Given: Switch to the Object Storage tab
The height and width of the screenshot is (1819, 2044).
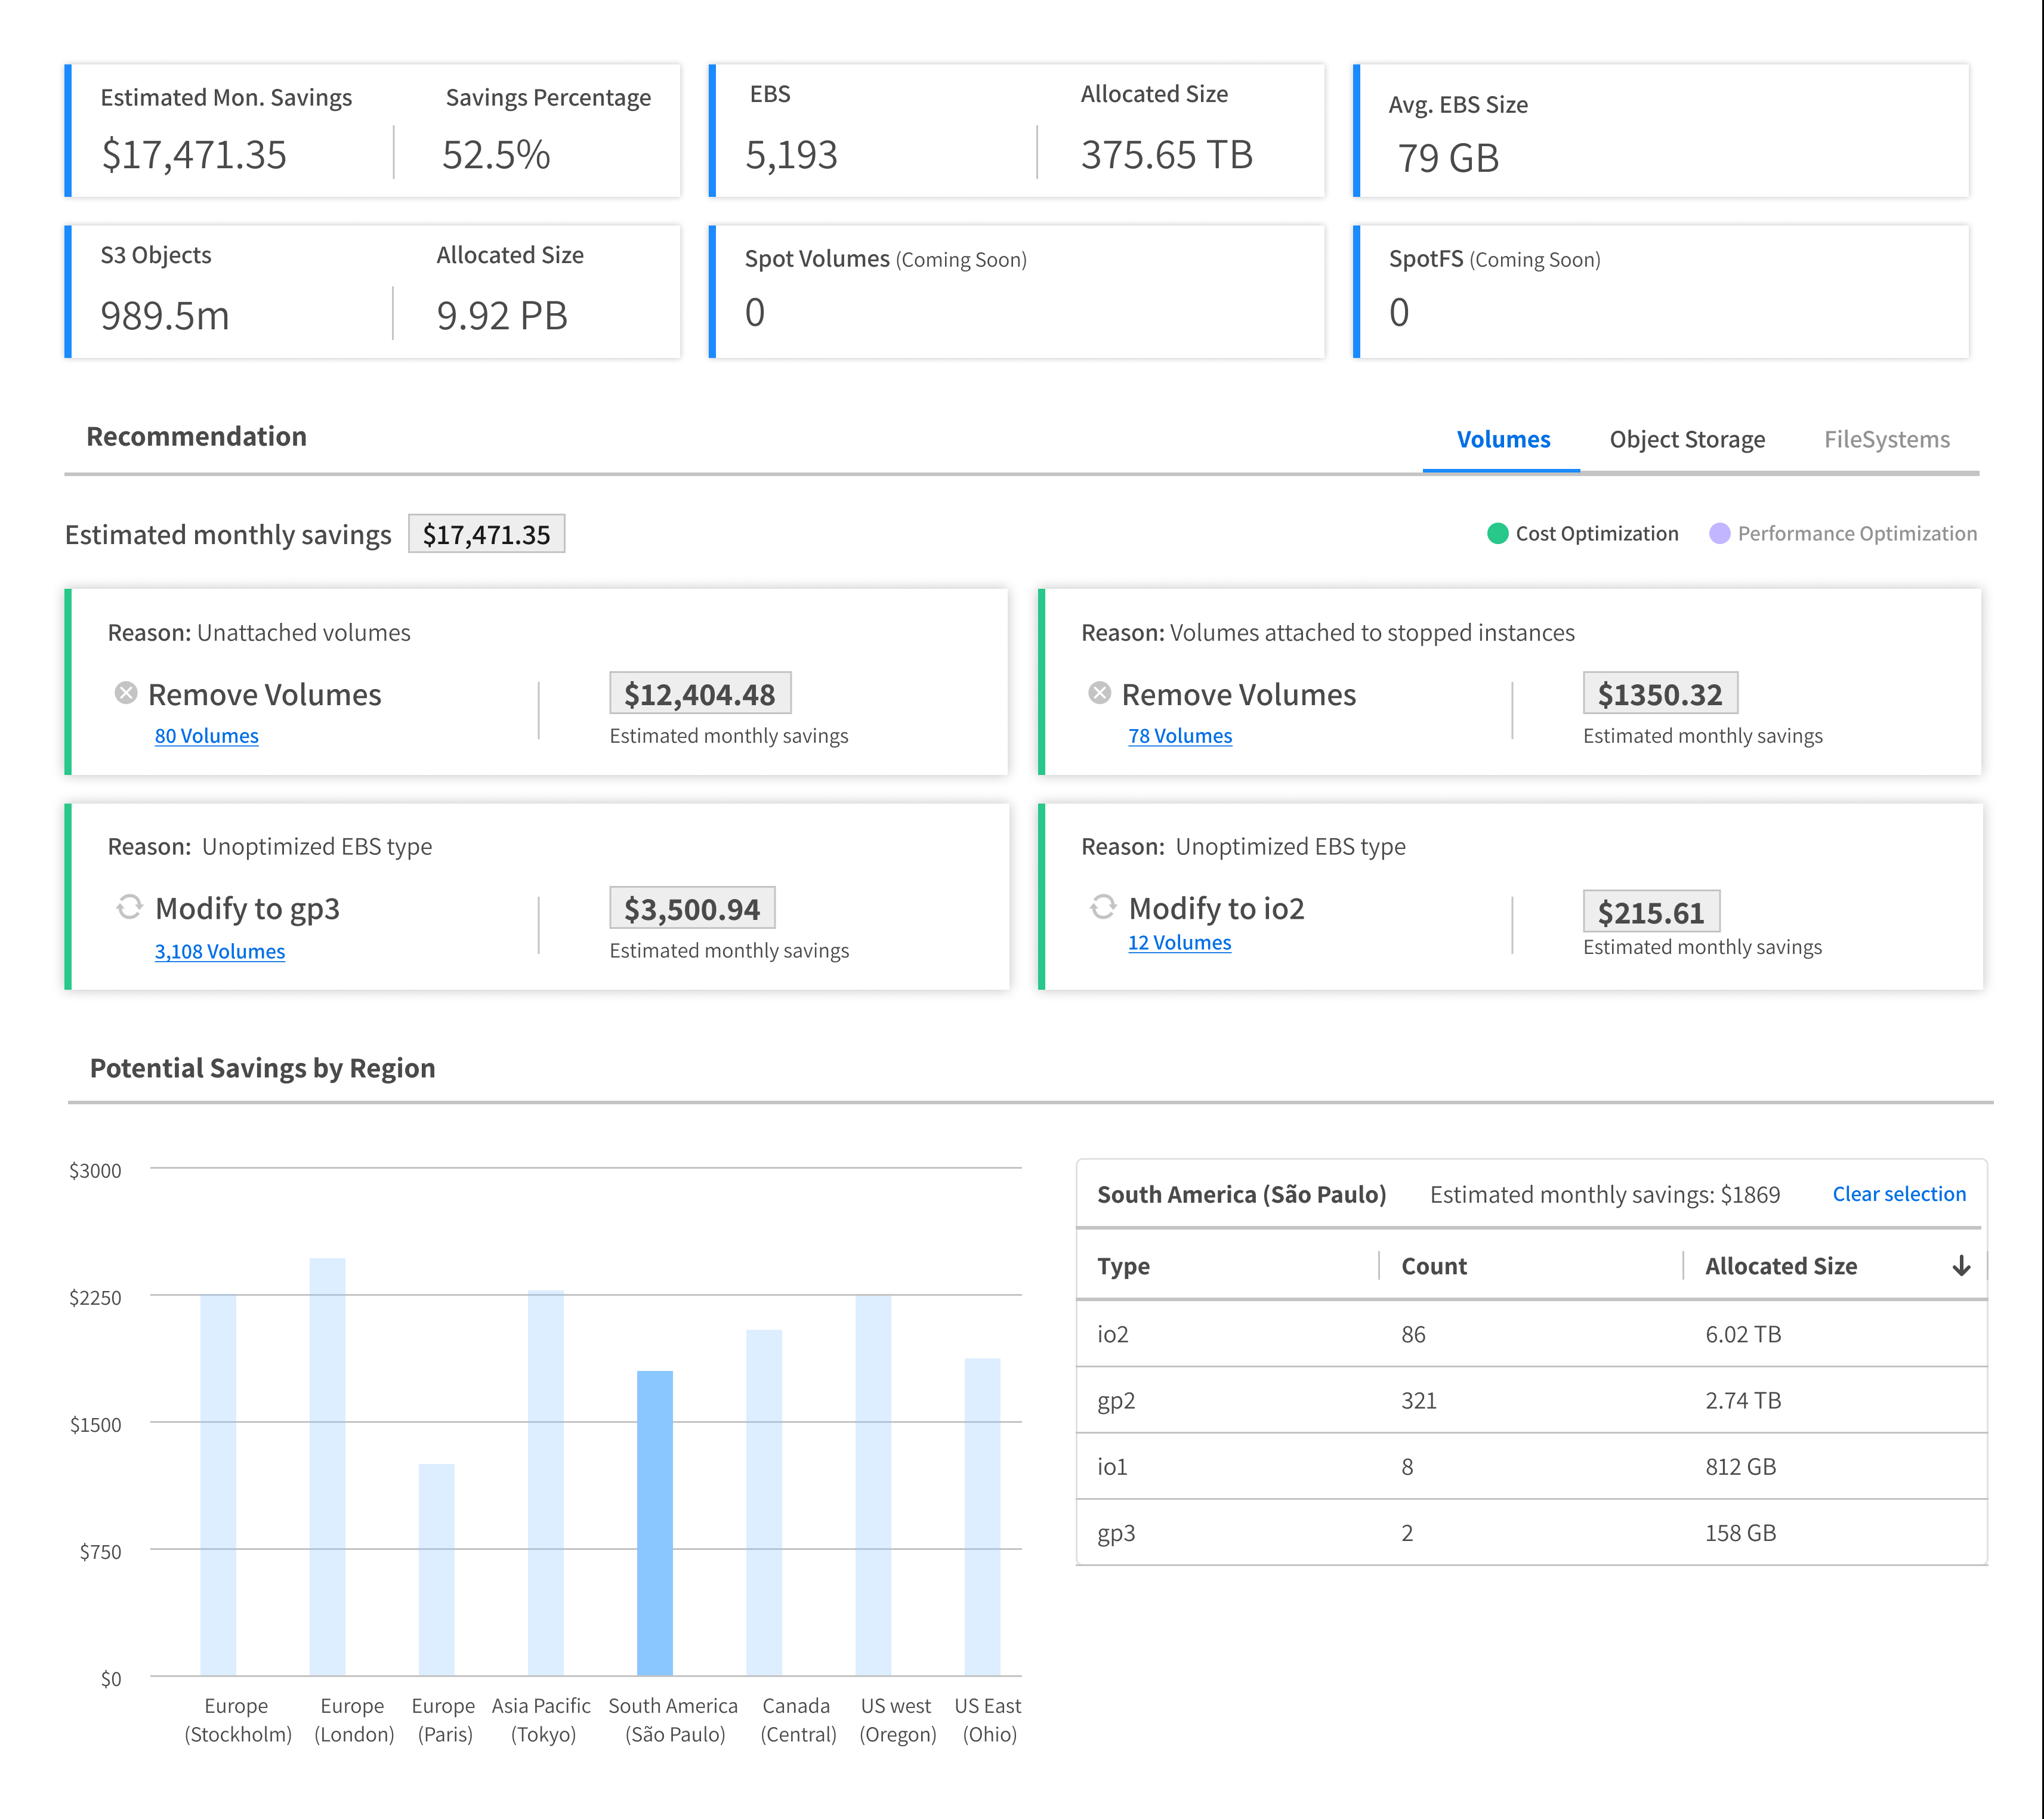Looking at the screenshot, I should pos(1687,439).
